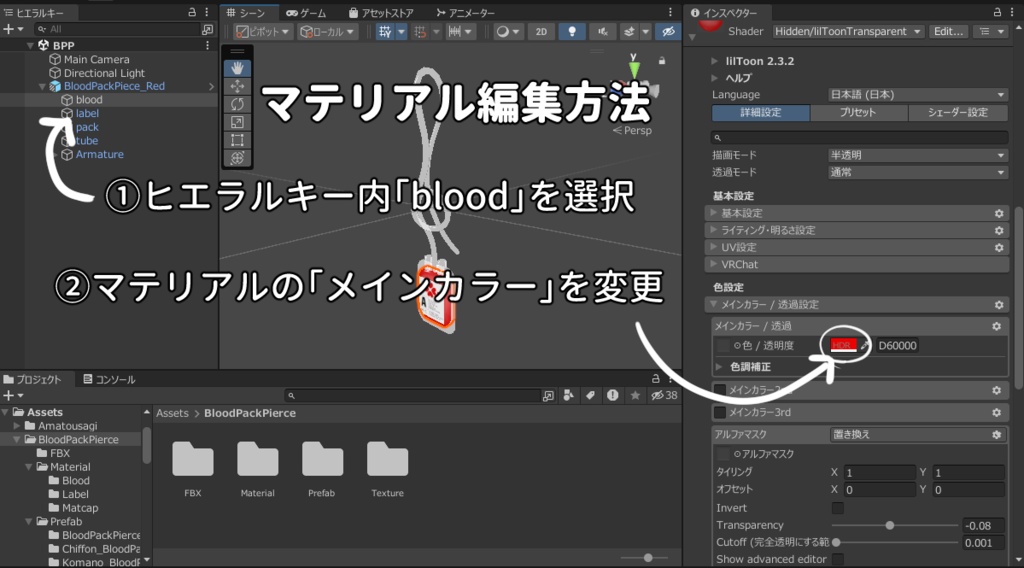Viewport: 1024px width, 568px height.
Task: Open the BPP scene options menu
Action: pyautogui.click(x=208, y=45)
